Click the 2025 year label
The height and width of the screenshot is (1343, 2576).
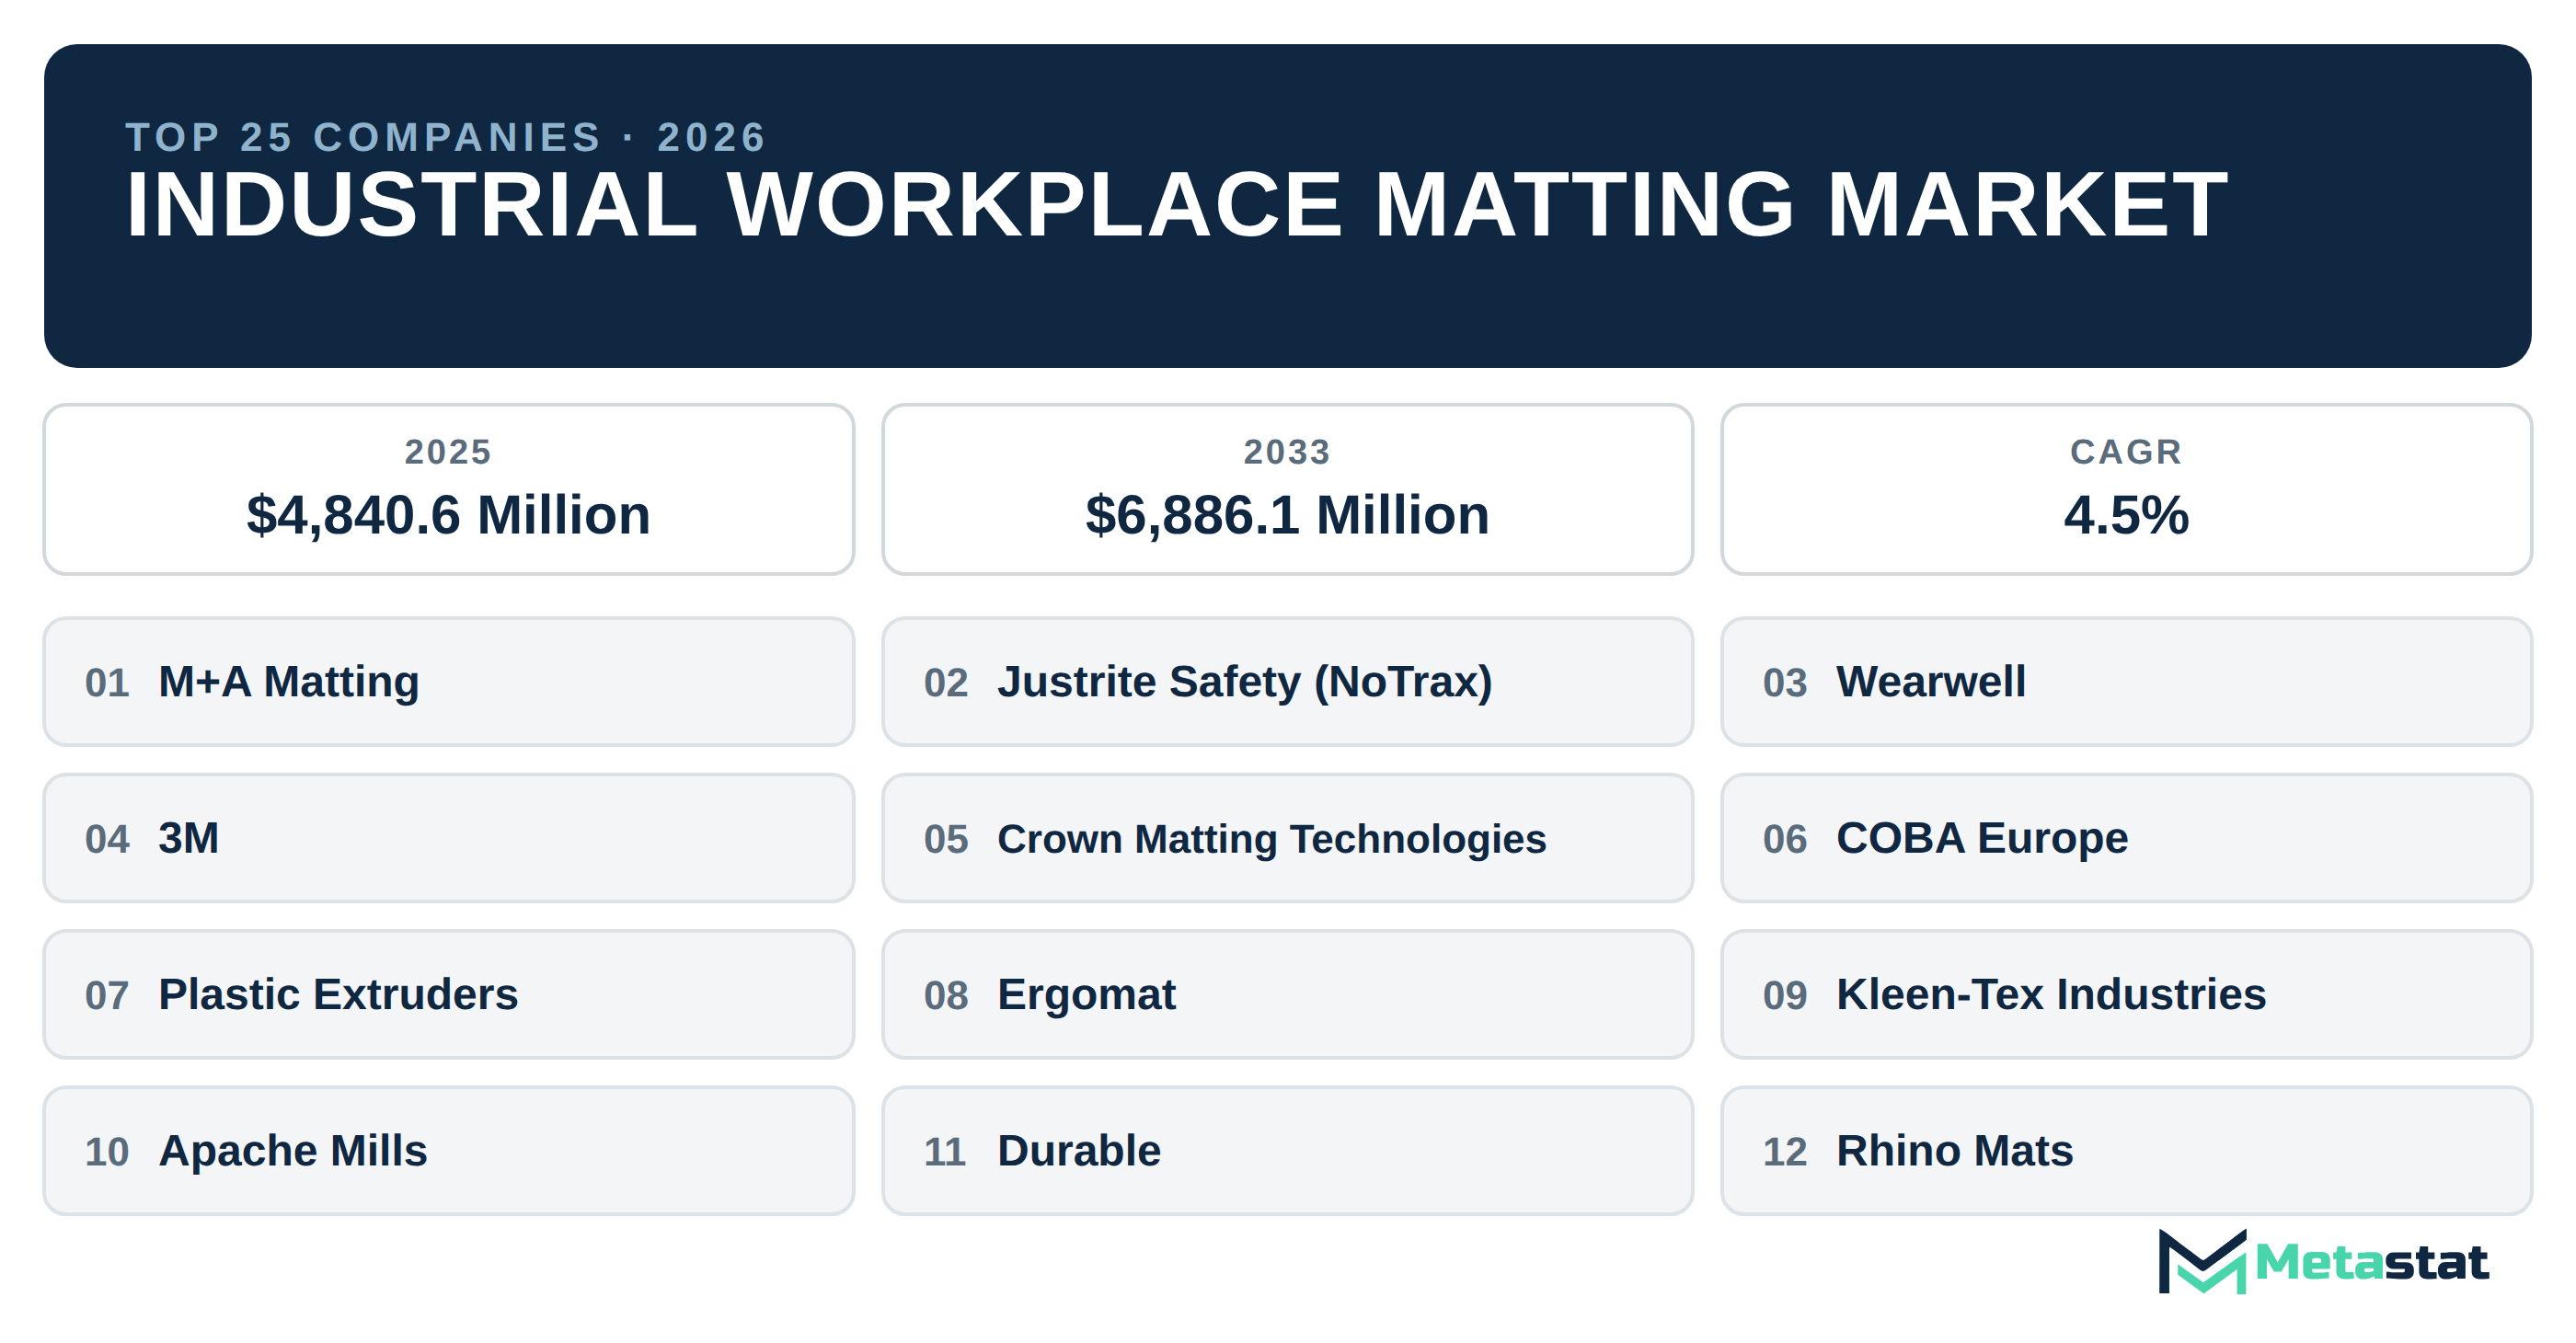click(449, 452)
